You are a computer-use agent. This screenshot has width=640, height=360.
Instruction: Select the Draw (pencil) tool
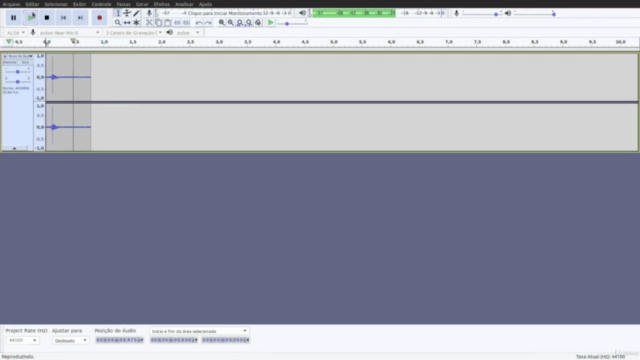[136, 13]
